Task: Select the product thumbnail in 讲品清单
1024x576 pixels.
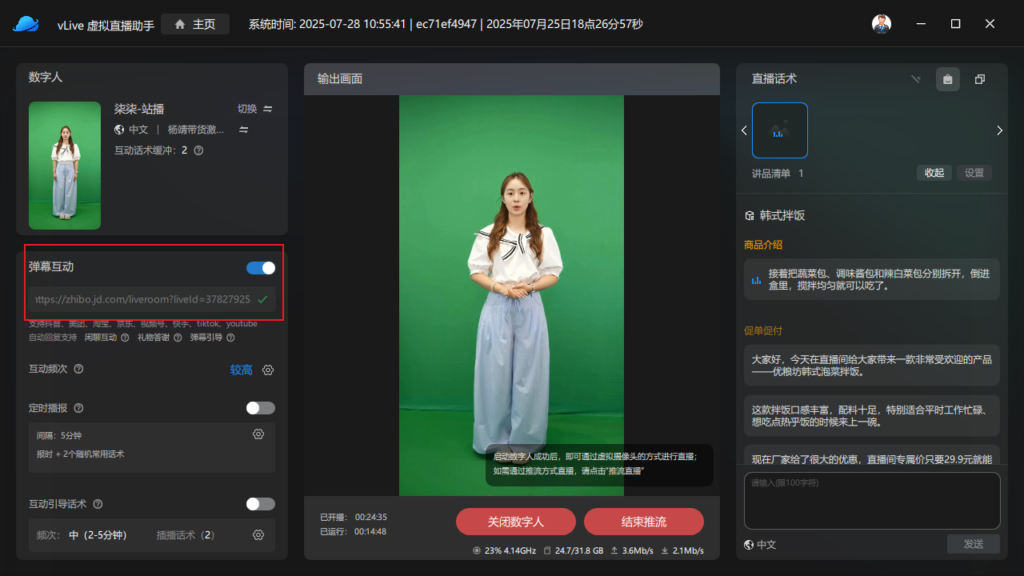Action: pyautogui.click(x=779, y=130)
